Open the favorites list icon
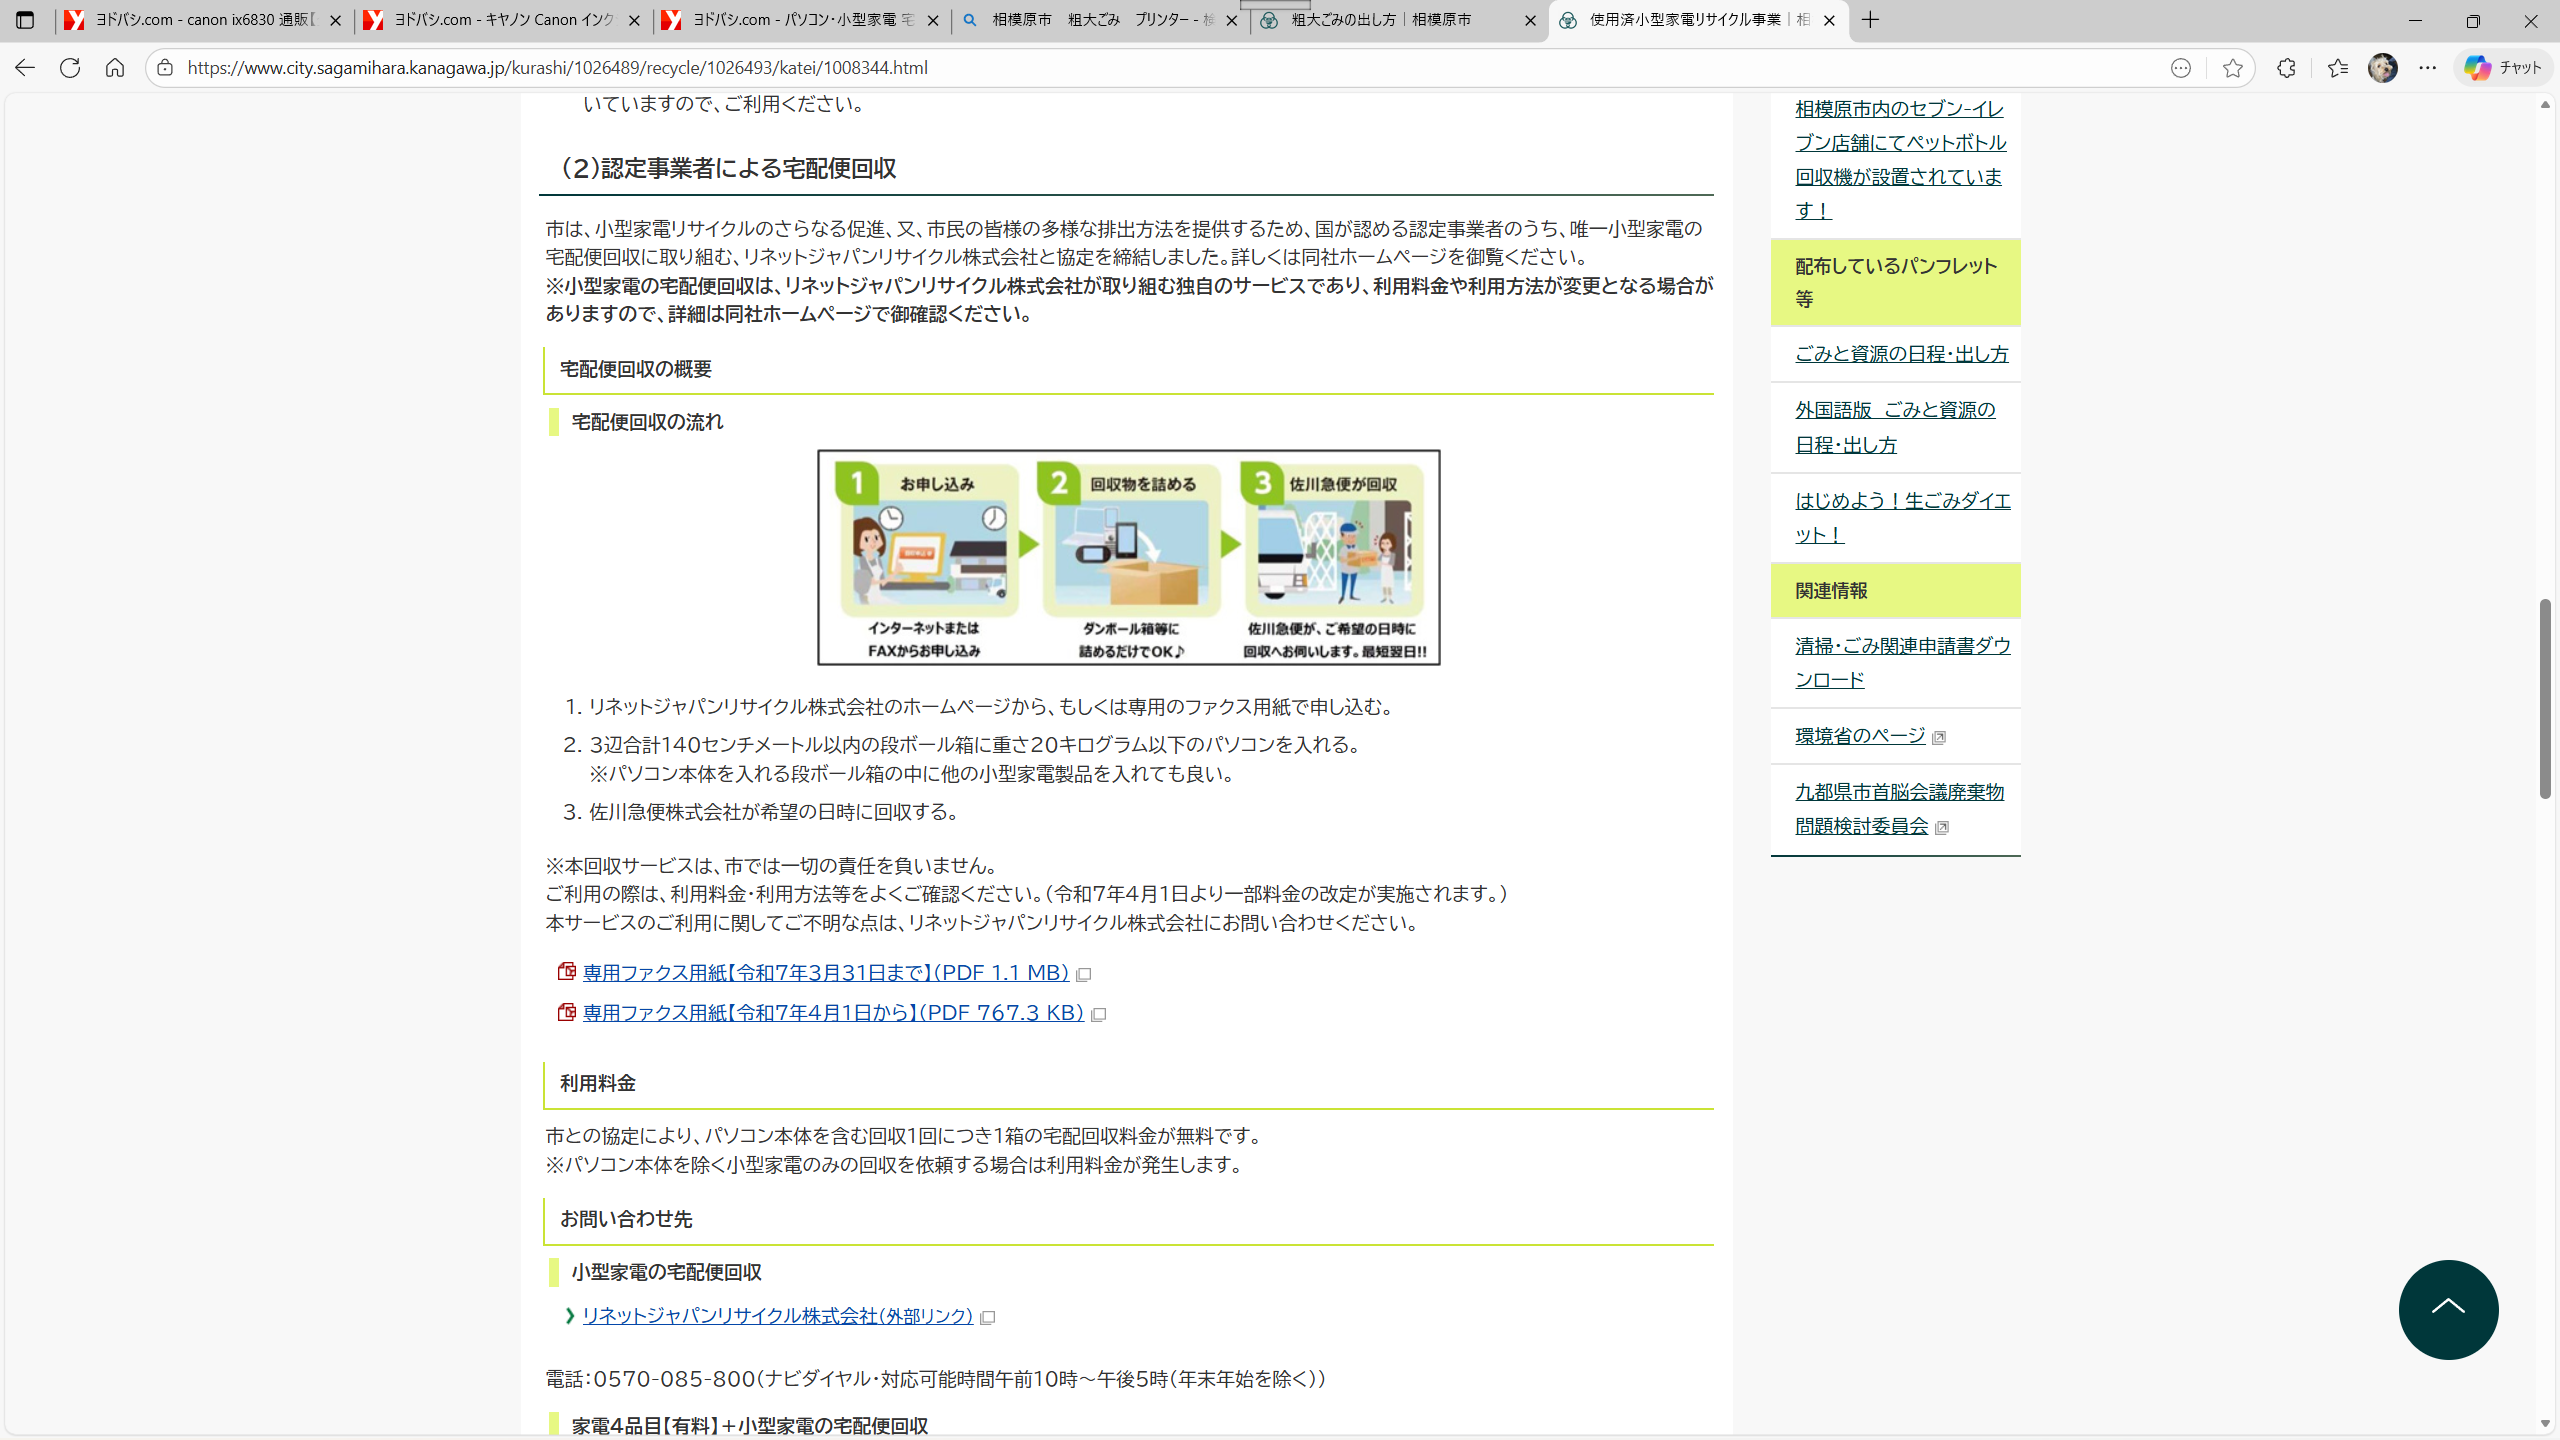2560x1440 pixels. click(2337, 68)
